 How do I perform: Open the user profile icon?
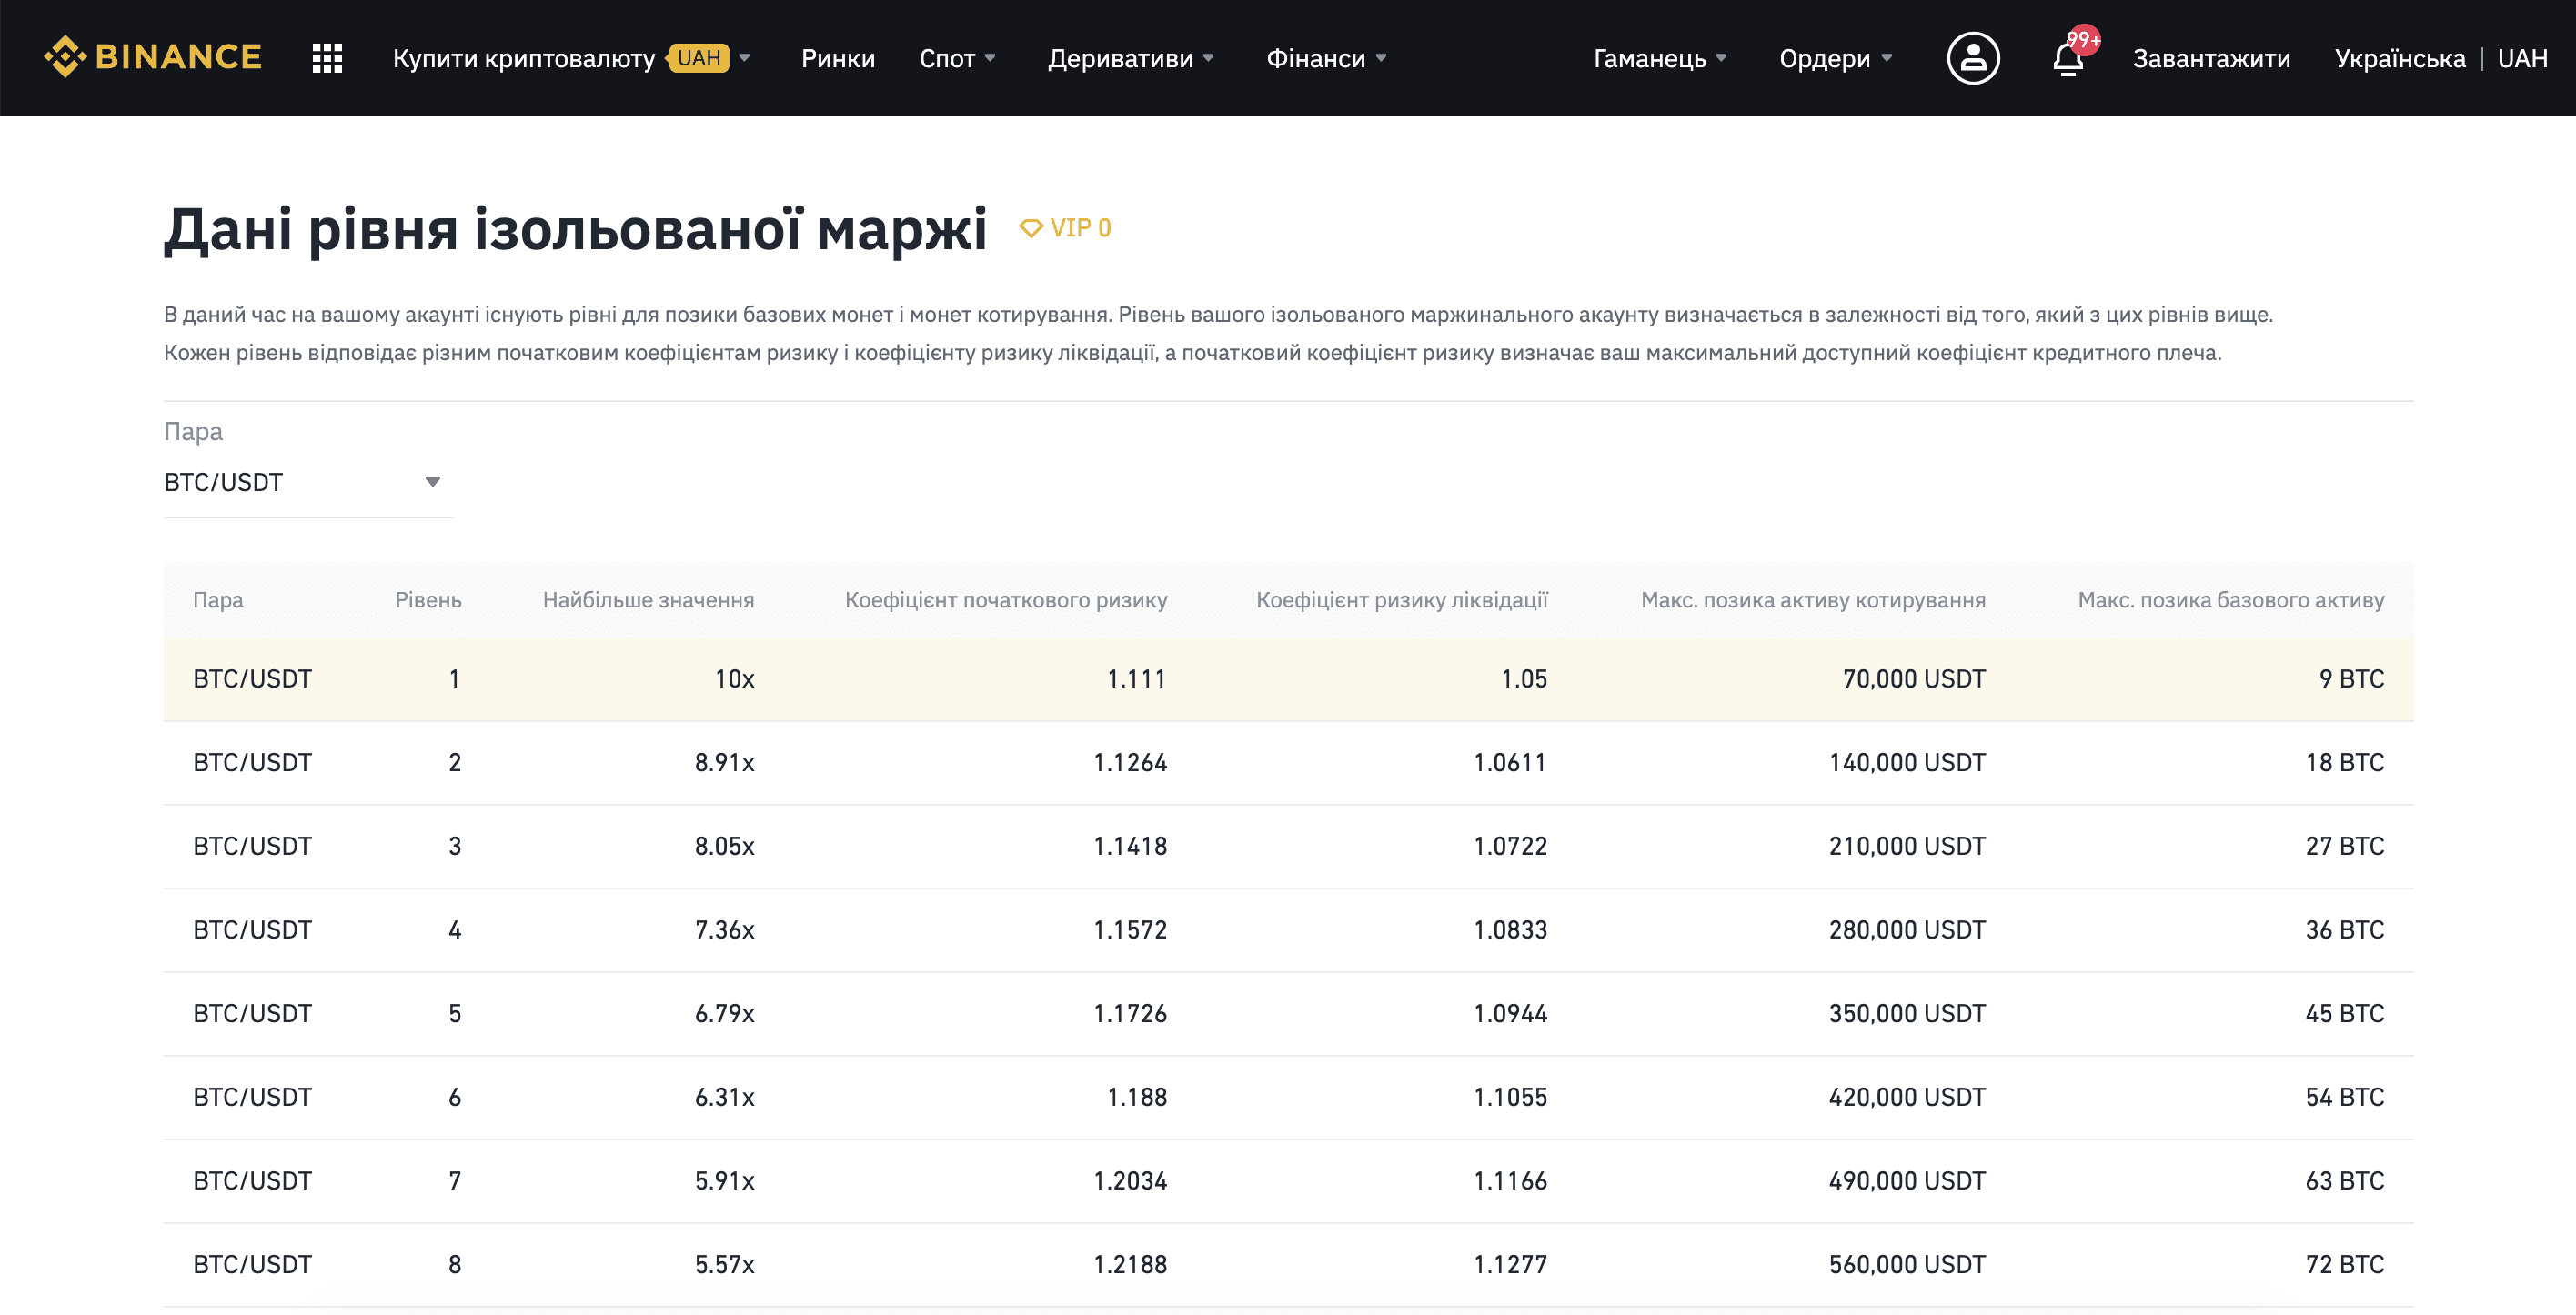[x=1973, y=58]
